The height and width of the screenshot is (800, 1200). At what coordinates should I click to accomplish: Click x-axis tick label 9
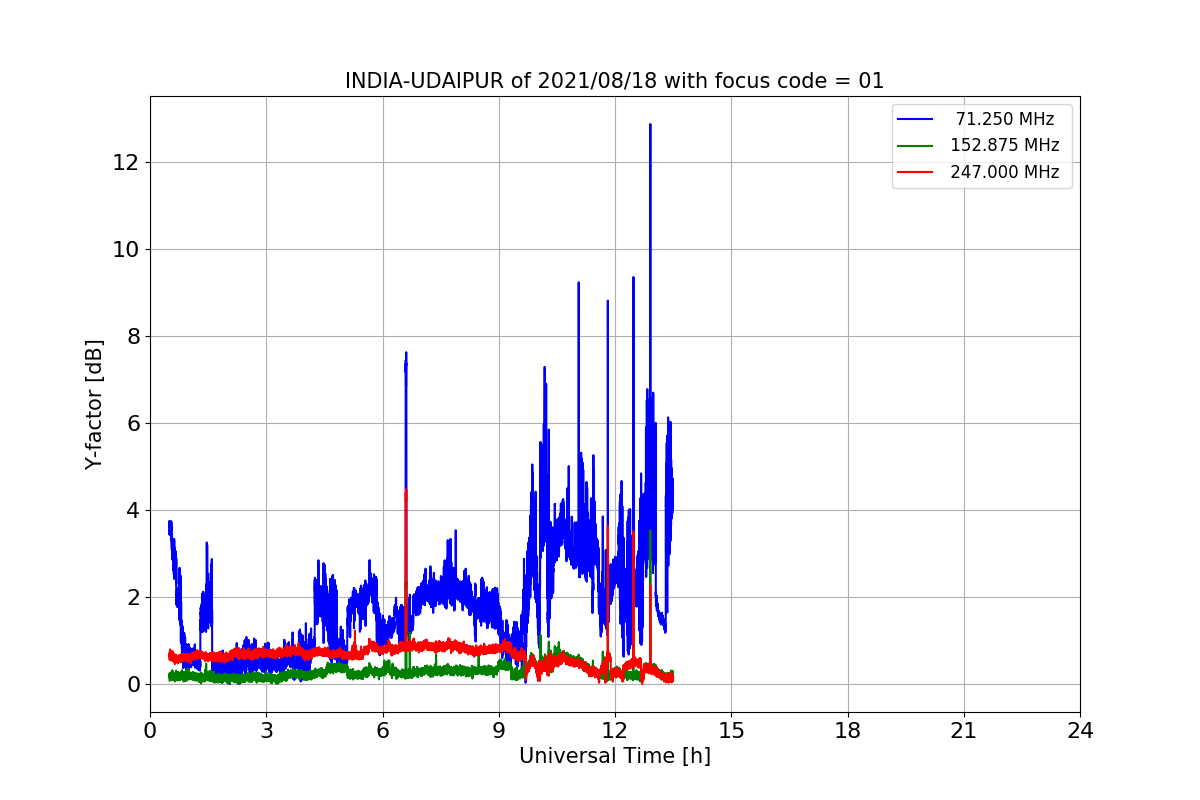tap(499, 730)
